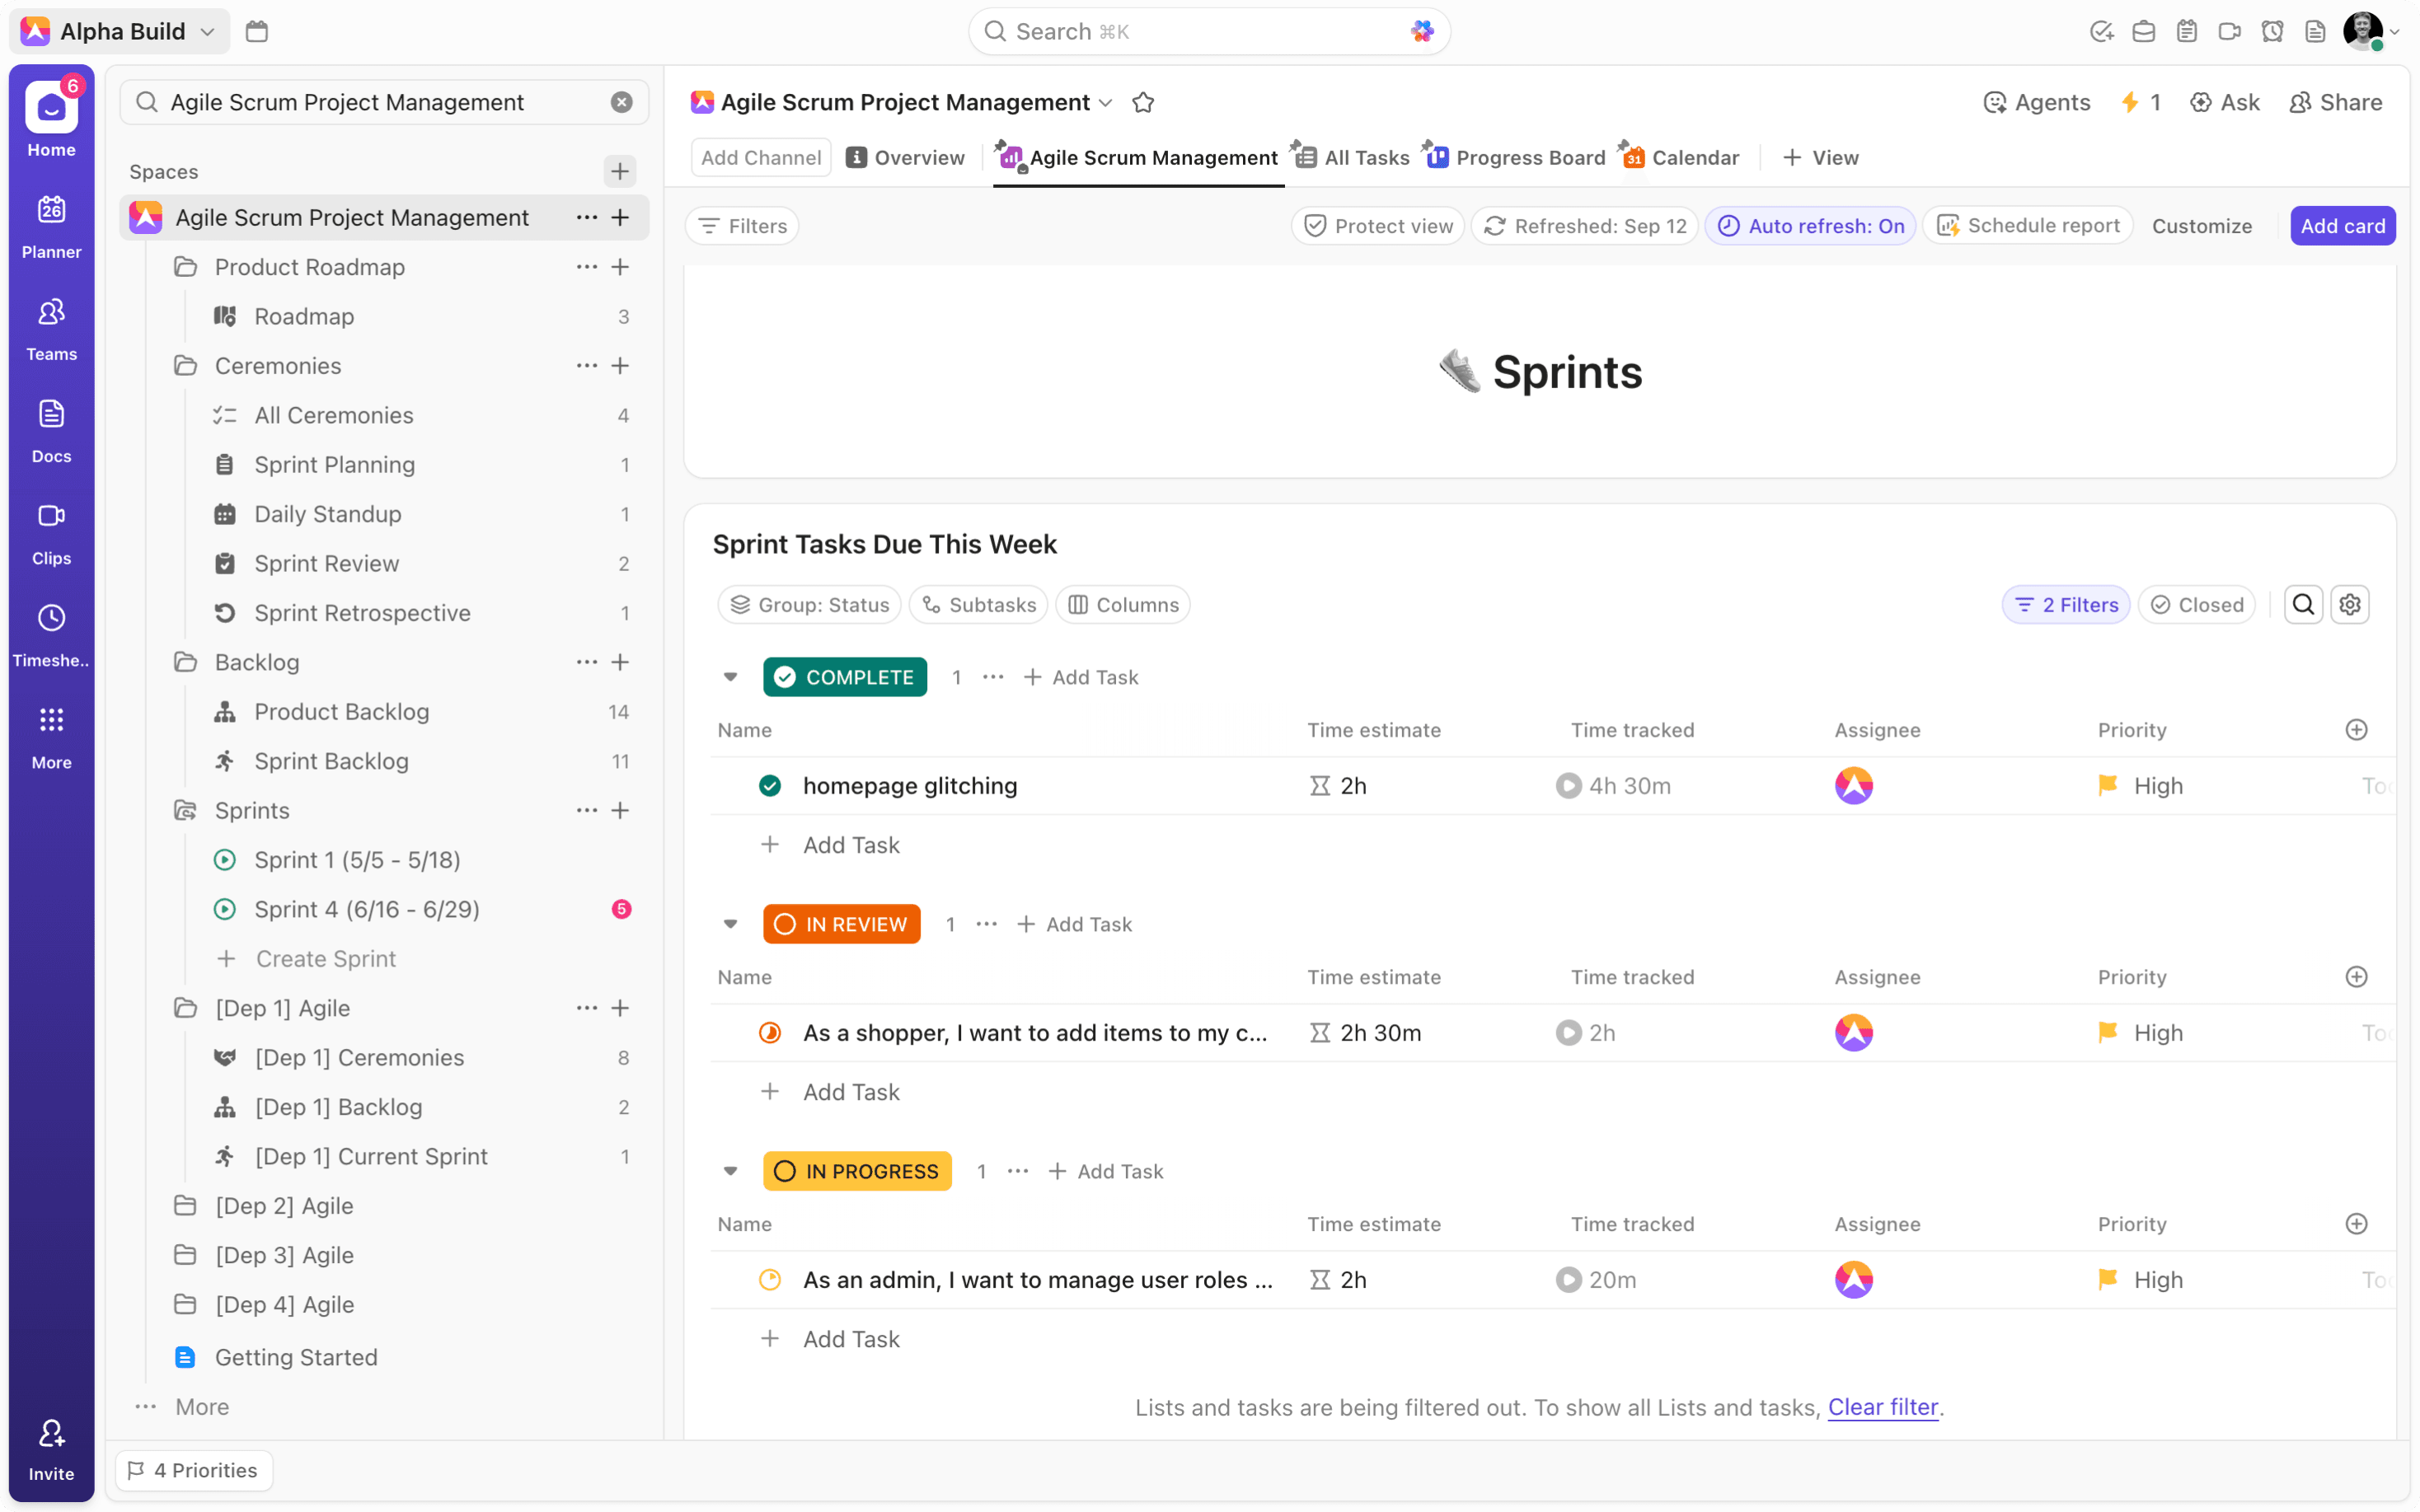Click the Clear filter link

[x=1882, y=1407]
